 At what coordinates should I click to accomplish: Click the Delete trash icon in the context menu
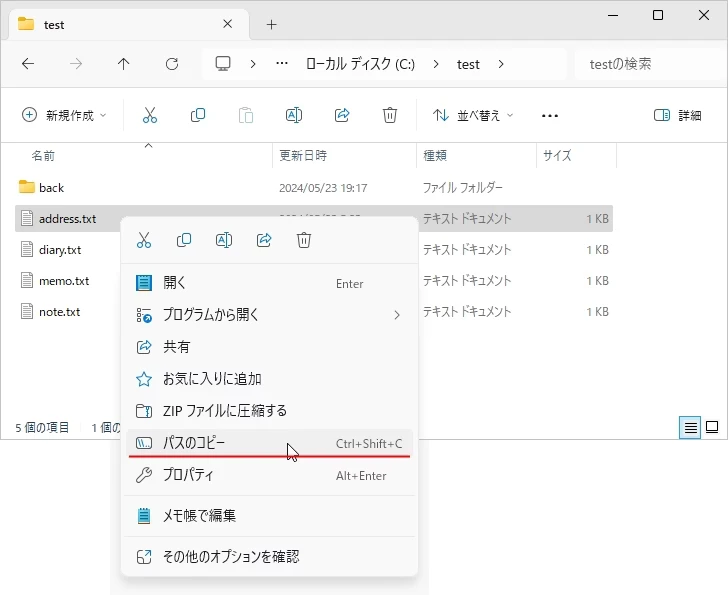click(x=304, y=240)
